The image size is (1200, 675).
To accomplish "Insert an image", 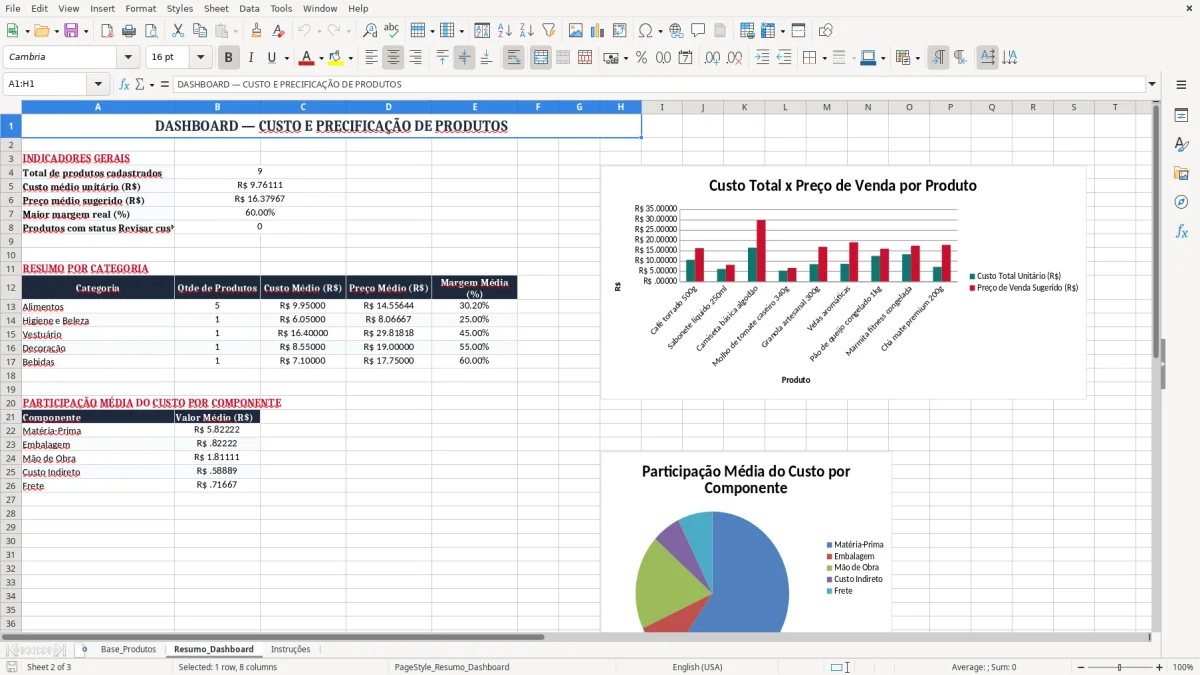I will (x=576, y=31).
